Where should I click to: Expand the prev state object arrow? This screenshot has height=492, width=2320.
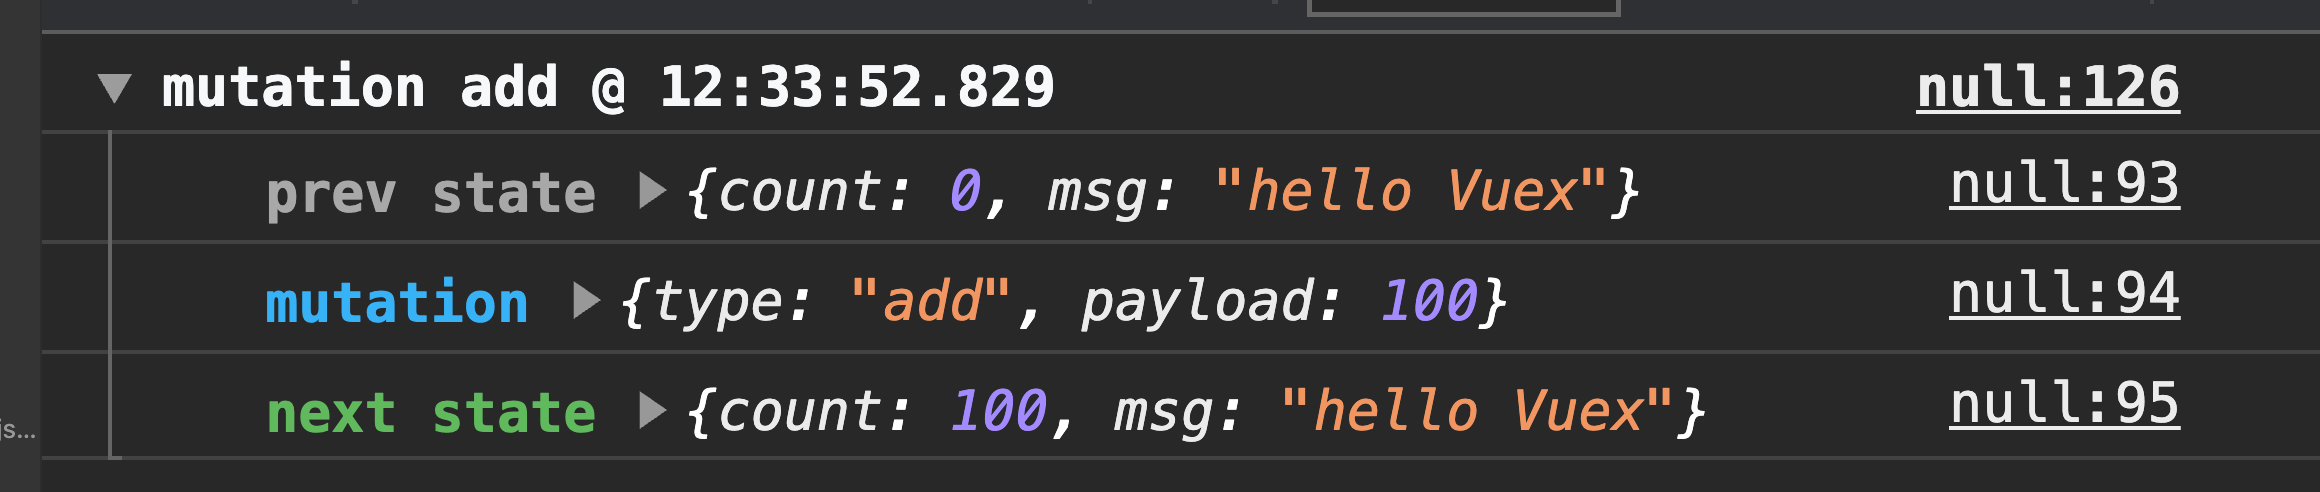[x=652, y=190]
